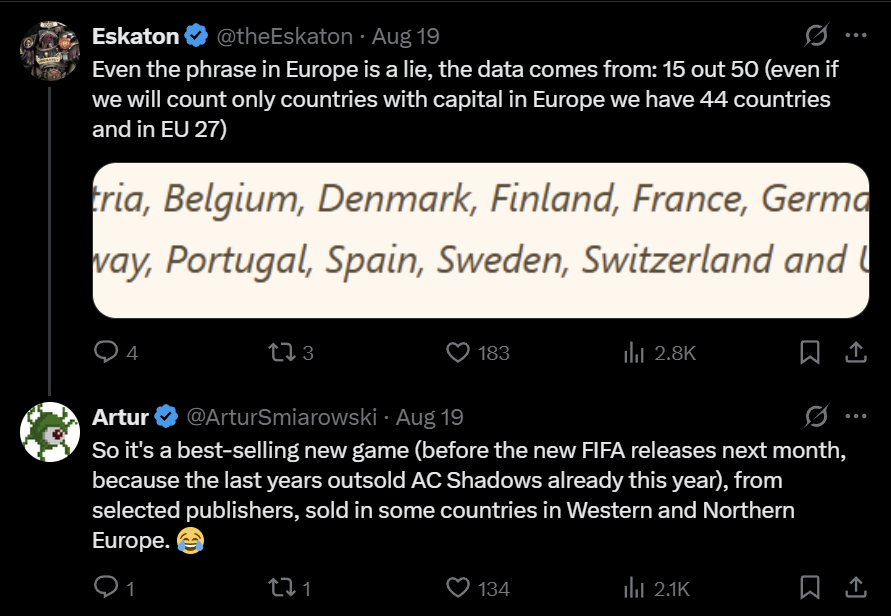
Task: Open @theEskaton profile handle link
Action: 285,37
